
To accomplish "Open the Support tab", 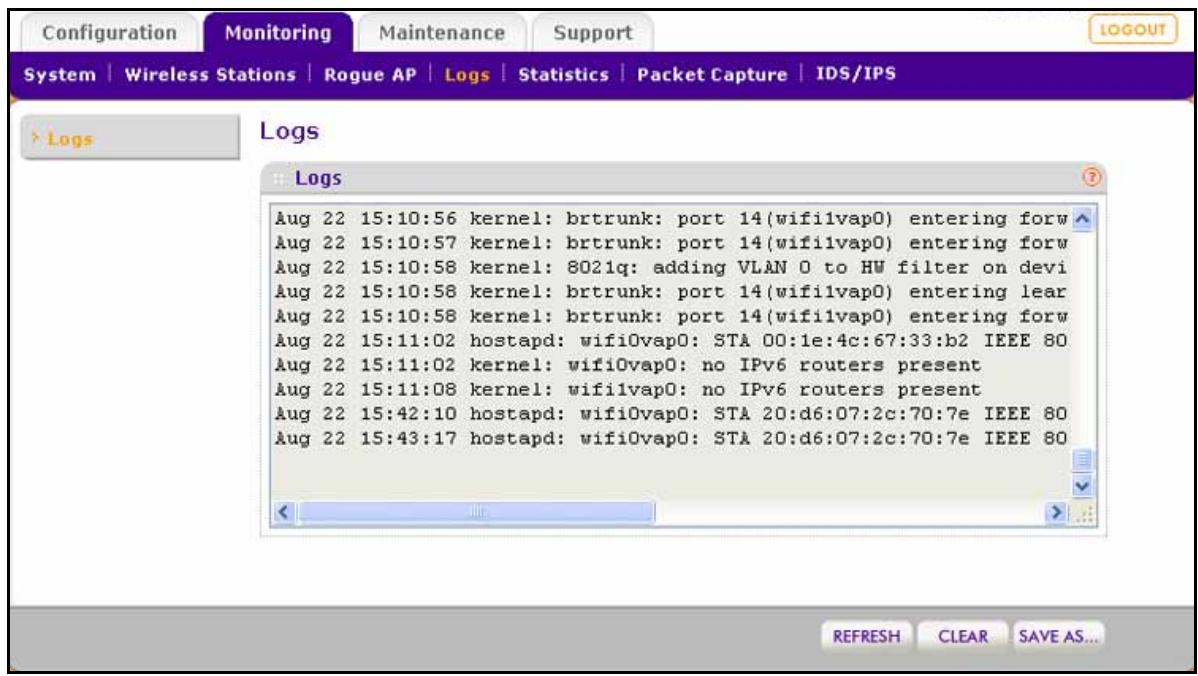I will click(592, 33).
